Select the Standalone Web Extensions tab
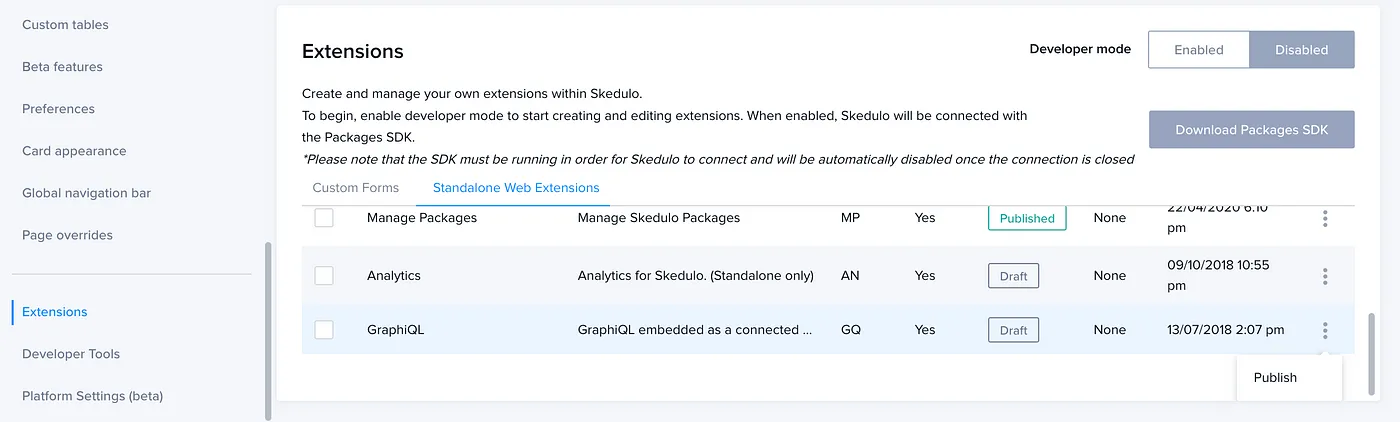Screen dimensions: 1400x422 coord(516,188)
